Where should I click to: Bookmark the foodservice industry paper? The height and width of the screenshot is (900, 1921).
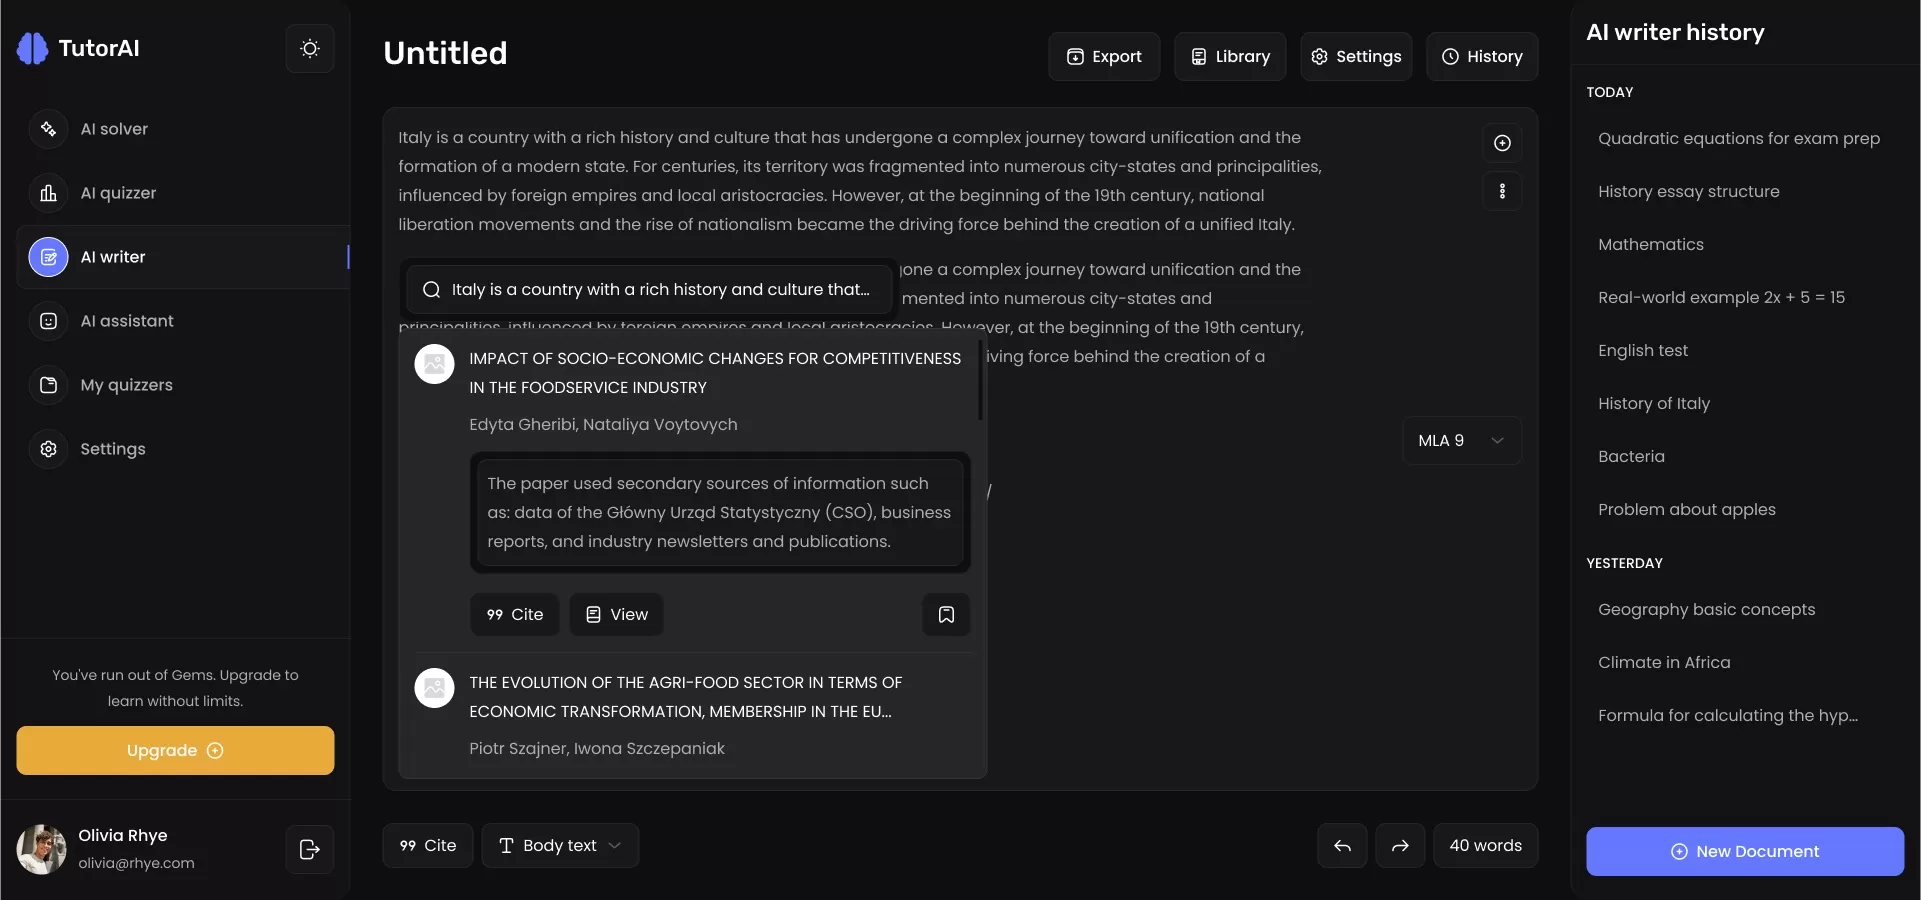click(x=946, y=614)
